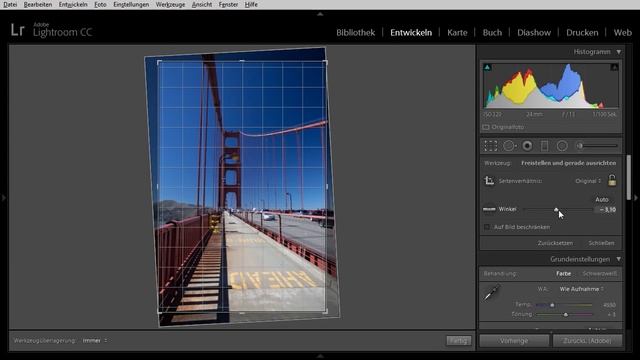Open the Hilfe menu

point(251,4)
